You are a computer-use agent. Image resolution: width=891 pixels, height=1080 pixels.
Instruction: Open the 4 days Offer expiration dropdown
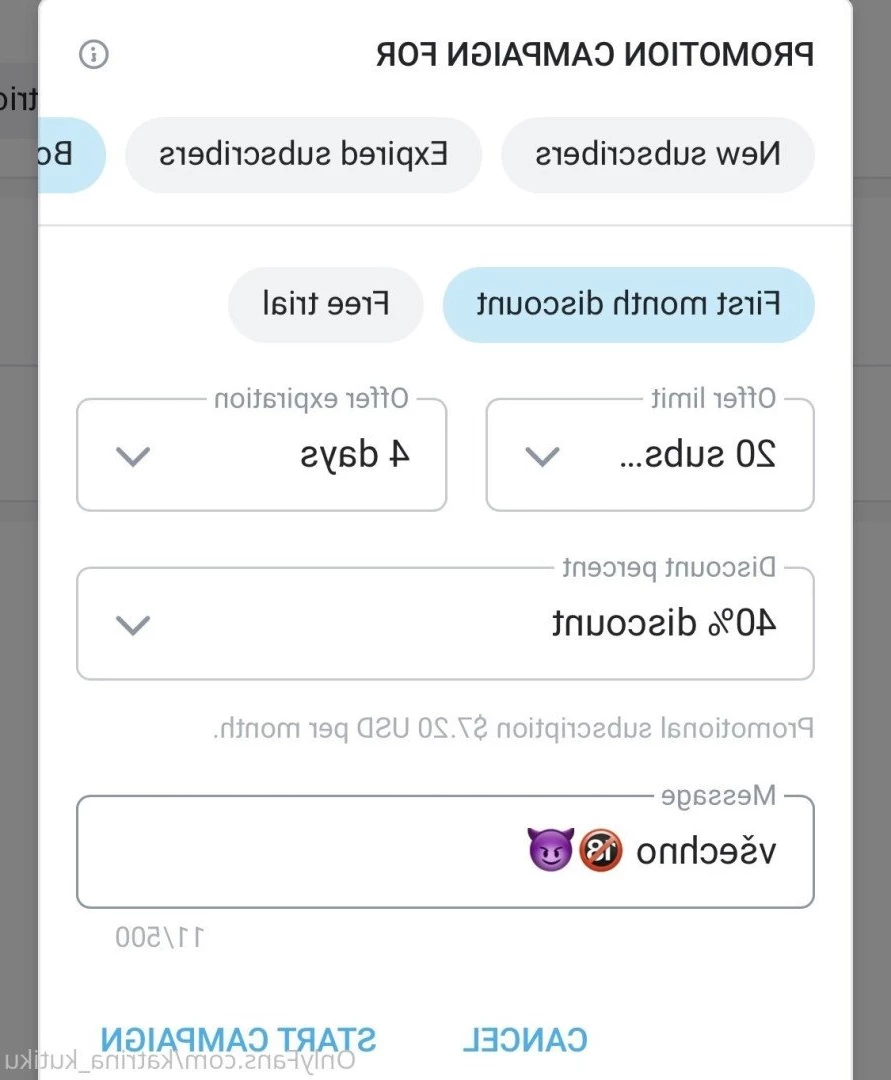point(262,455)
